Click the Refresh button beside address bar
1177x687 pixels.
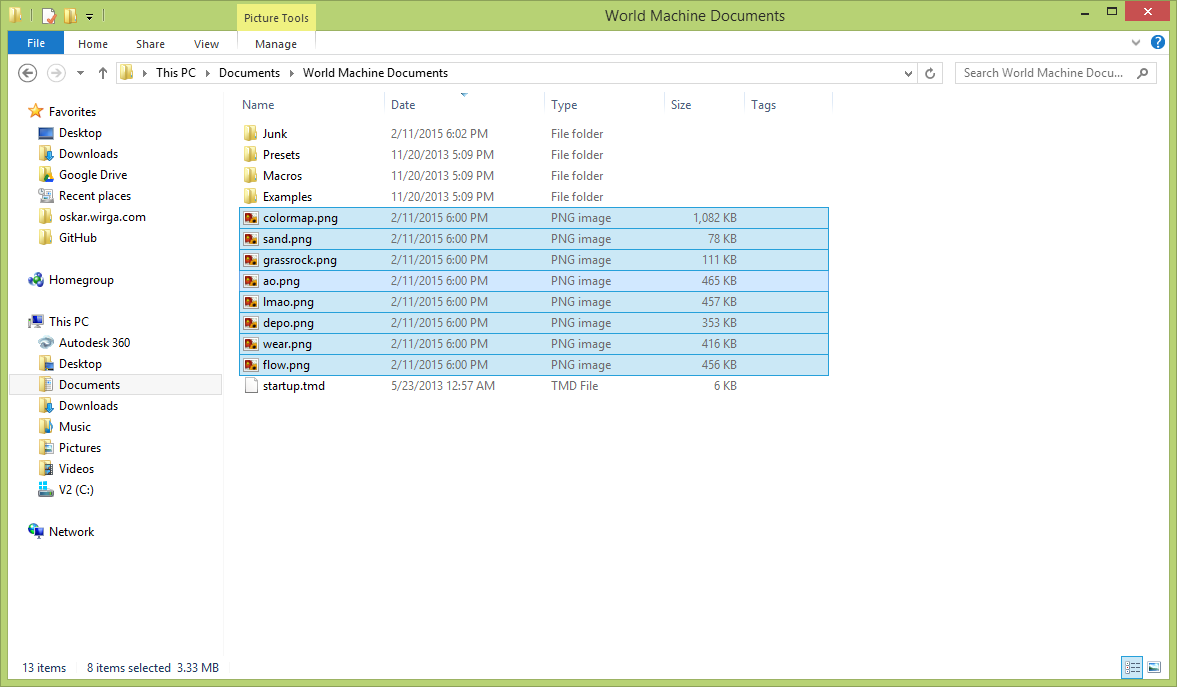click(930, 73)
